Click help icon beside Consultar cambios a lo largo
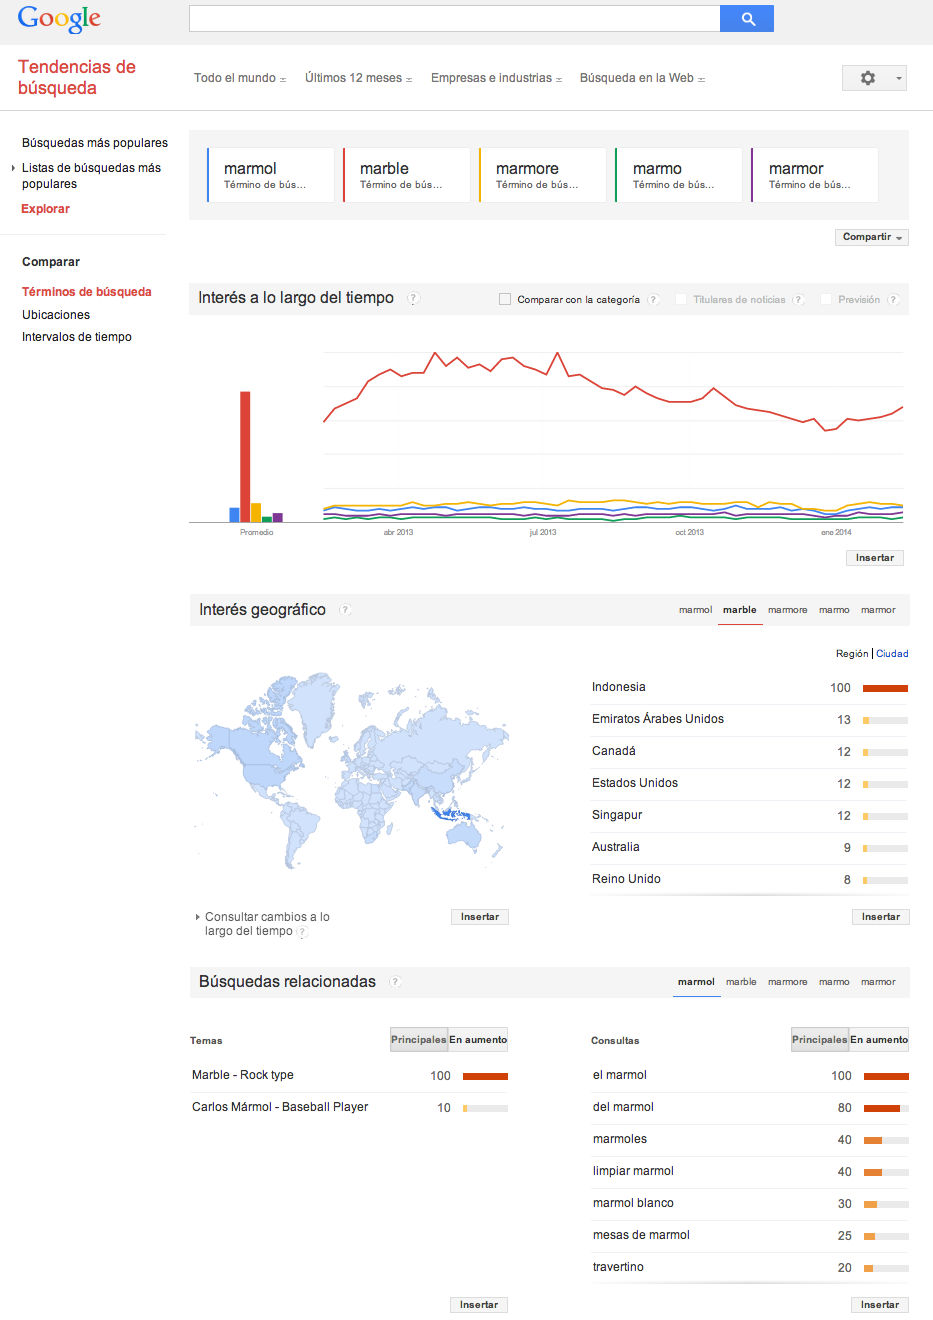933x1320 pixels. [302, 932]
